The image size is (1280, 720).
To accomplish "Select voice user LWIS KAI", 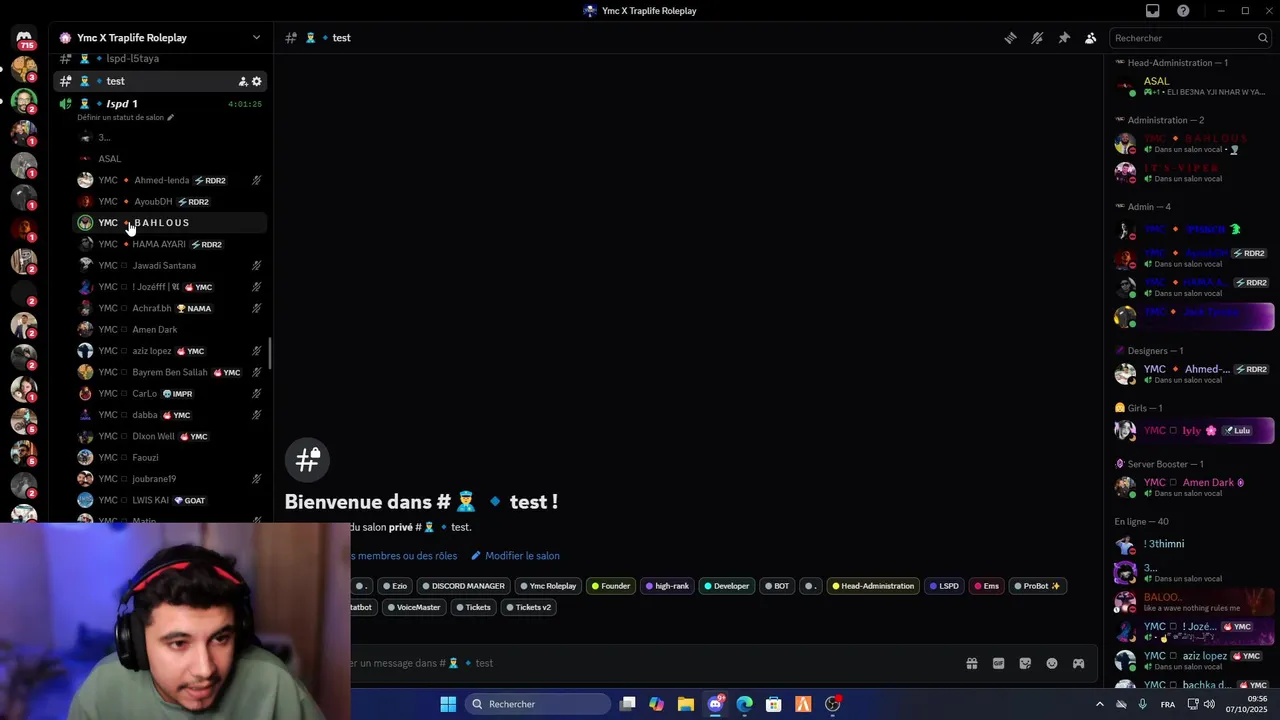I will point(170,500).
